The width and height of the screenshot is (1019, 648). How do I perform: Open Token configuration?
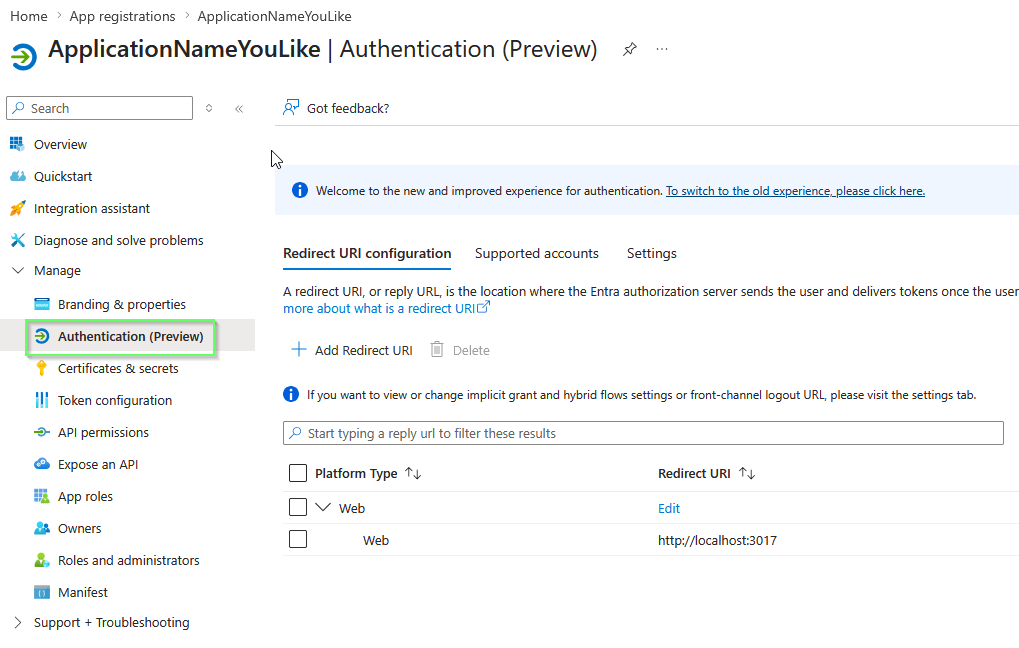tap(112, 400)
